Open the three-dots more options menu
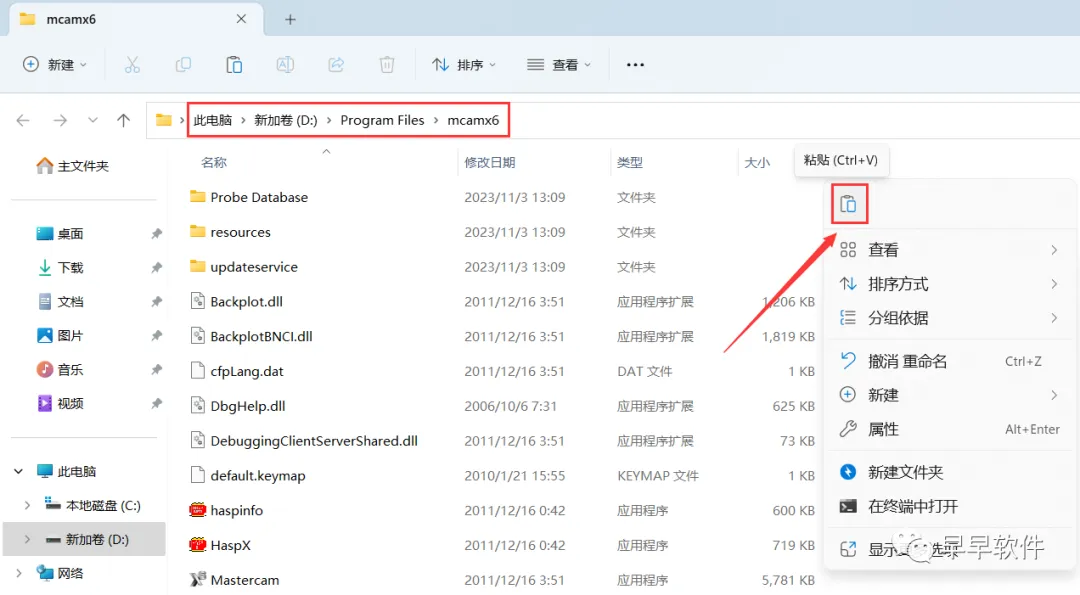This screenshot has width=1080, height=595. point(635,65)
